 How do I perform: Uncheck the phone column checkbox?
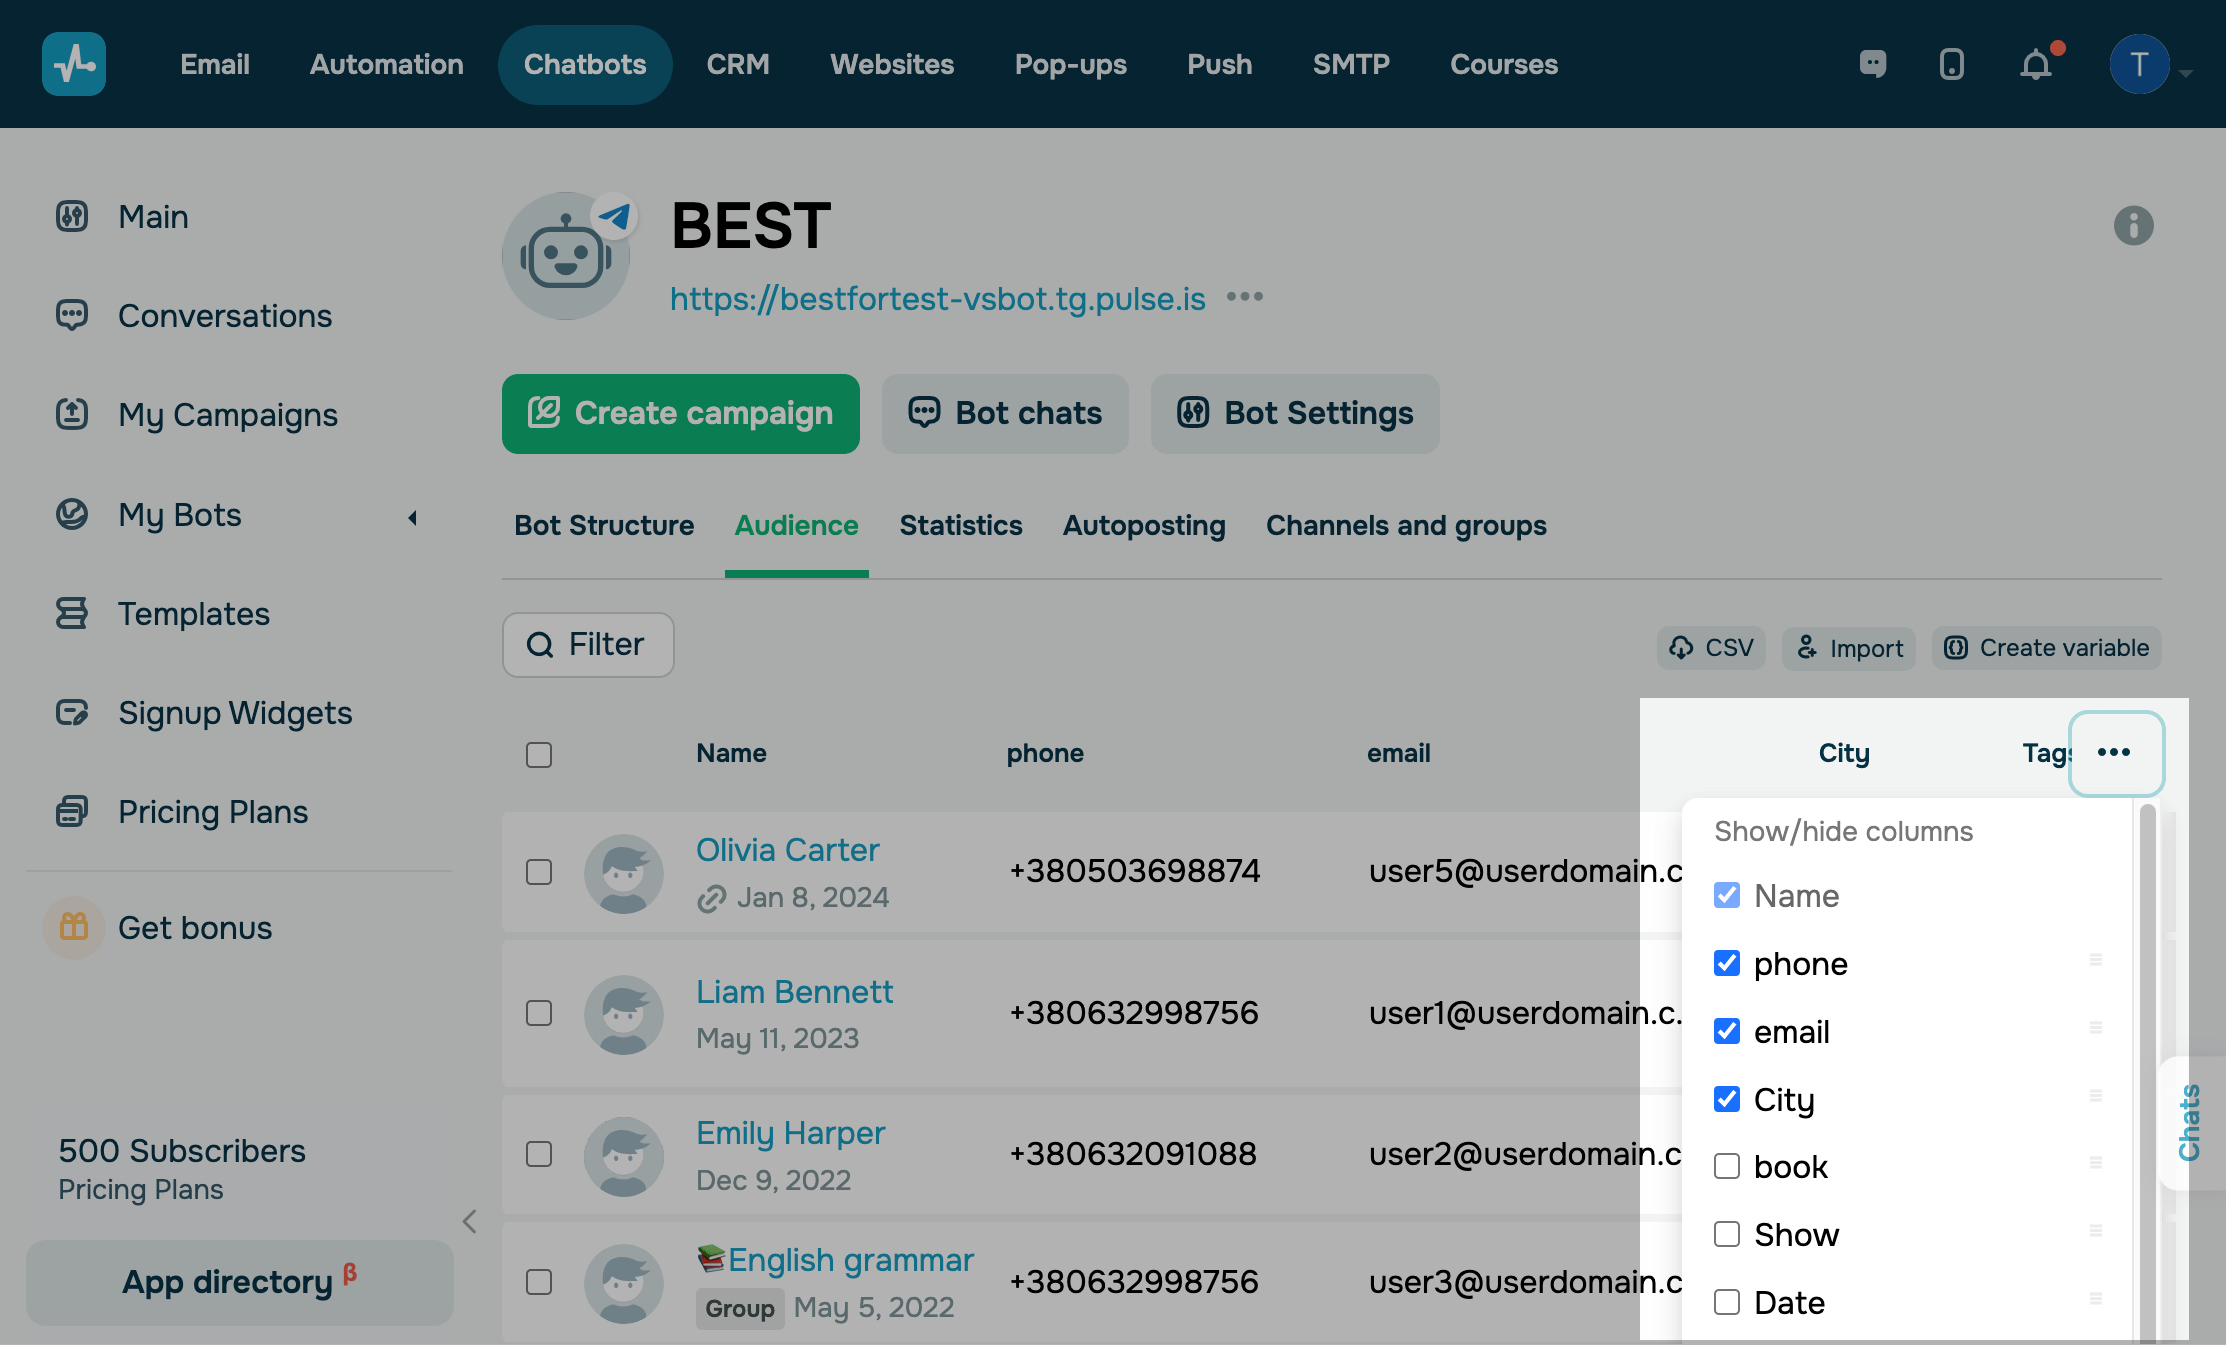point(1727,963)
